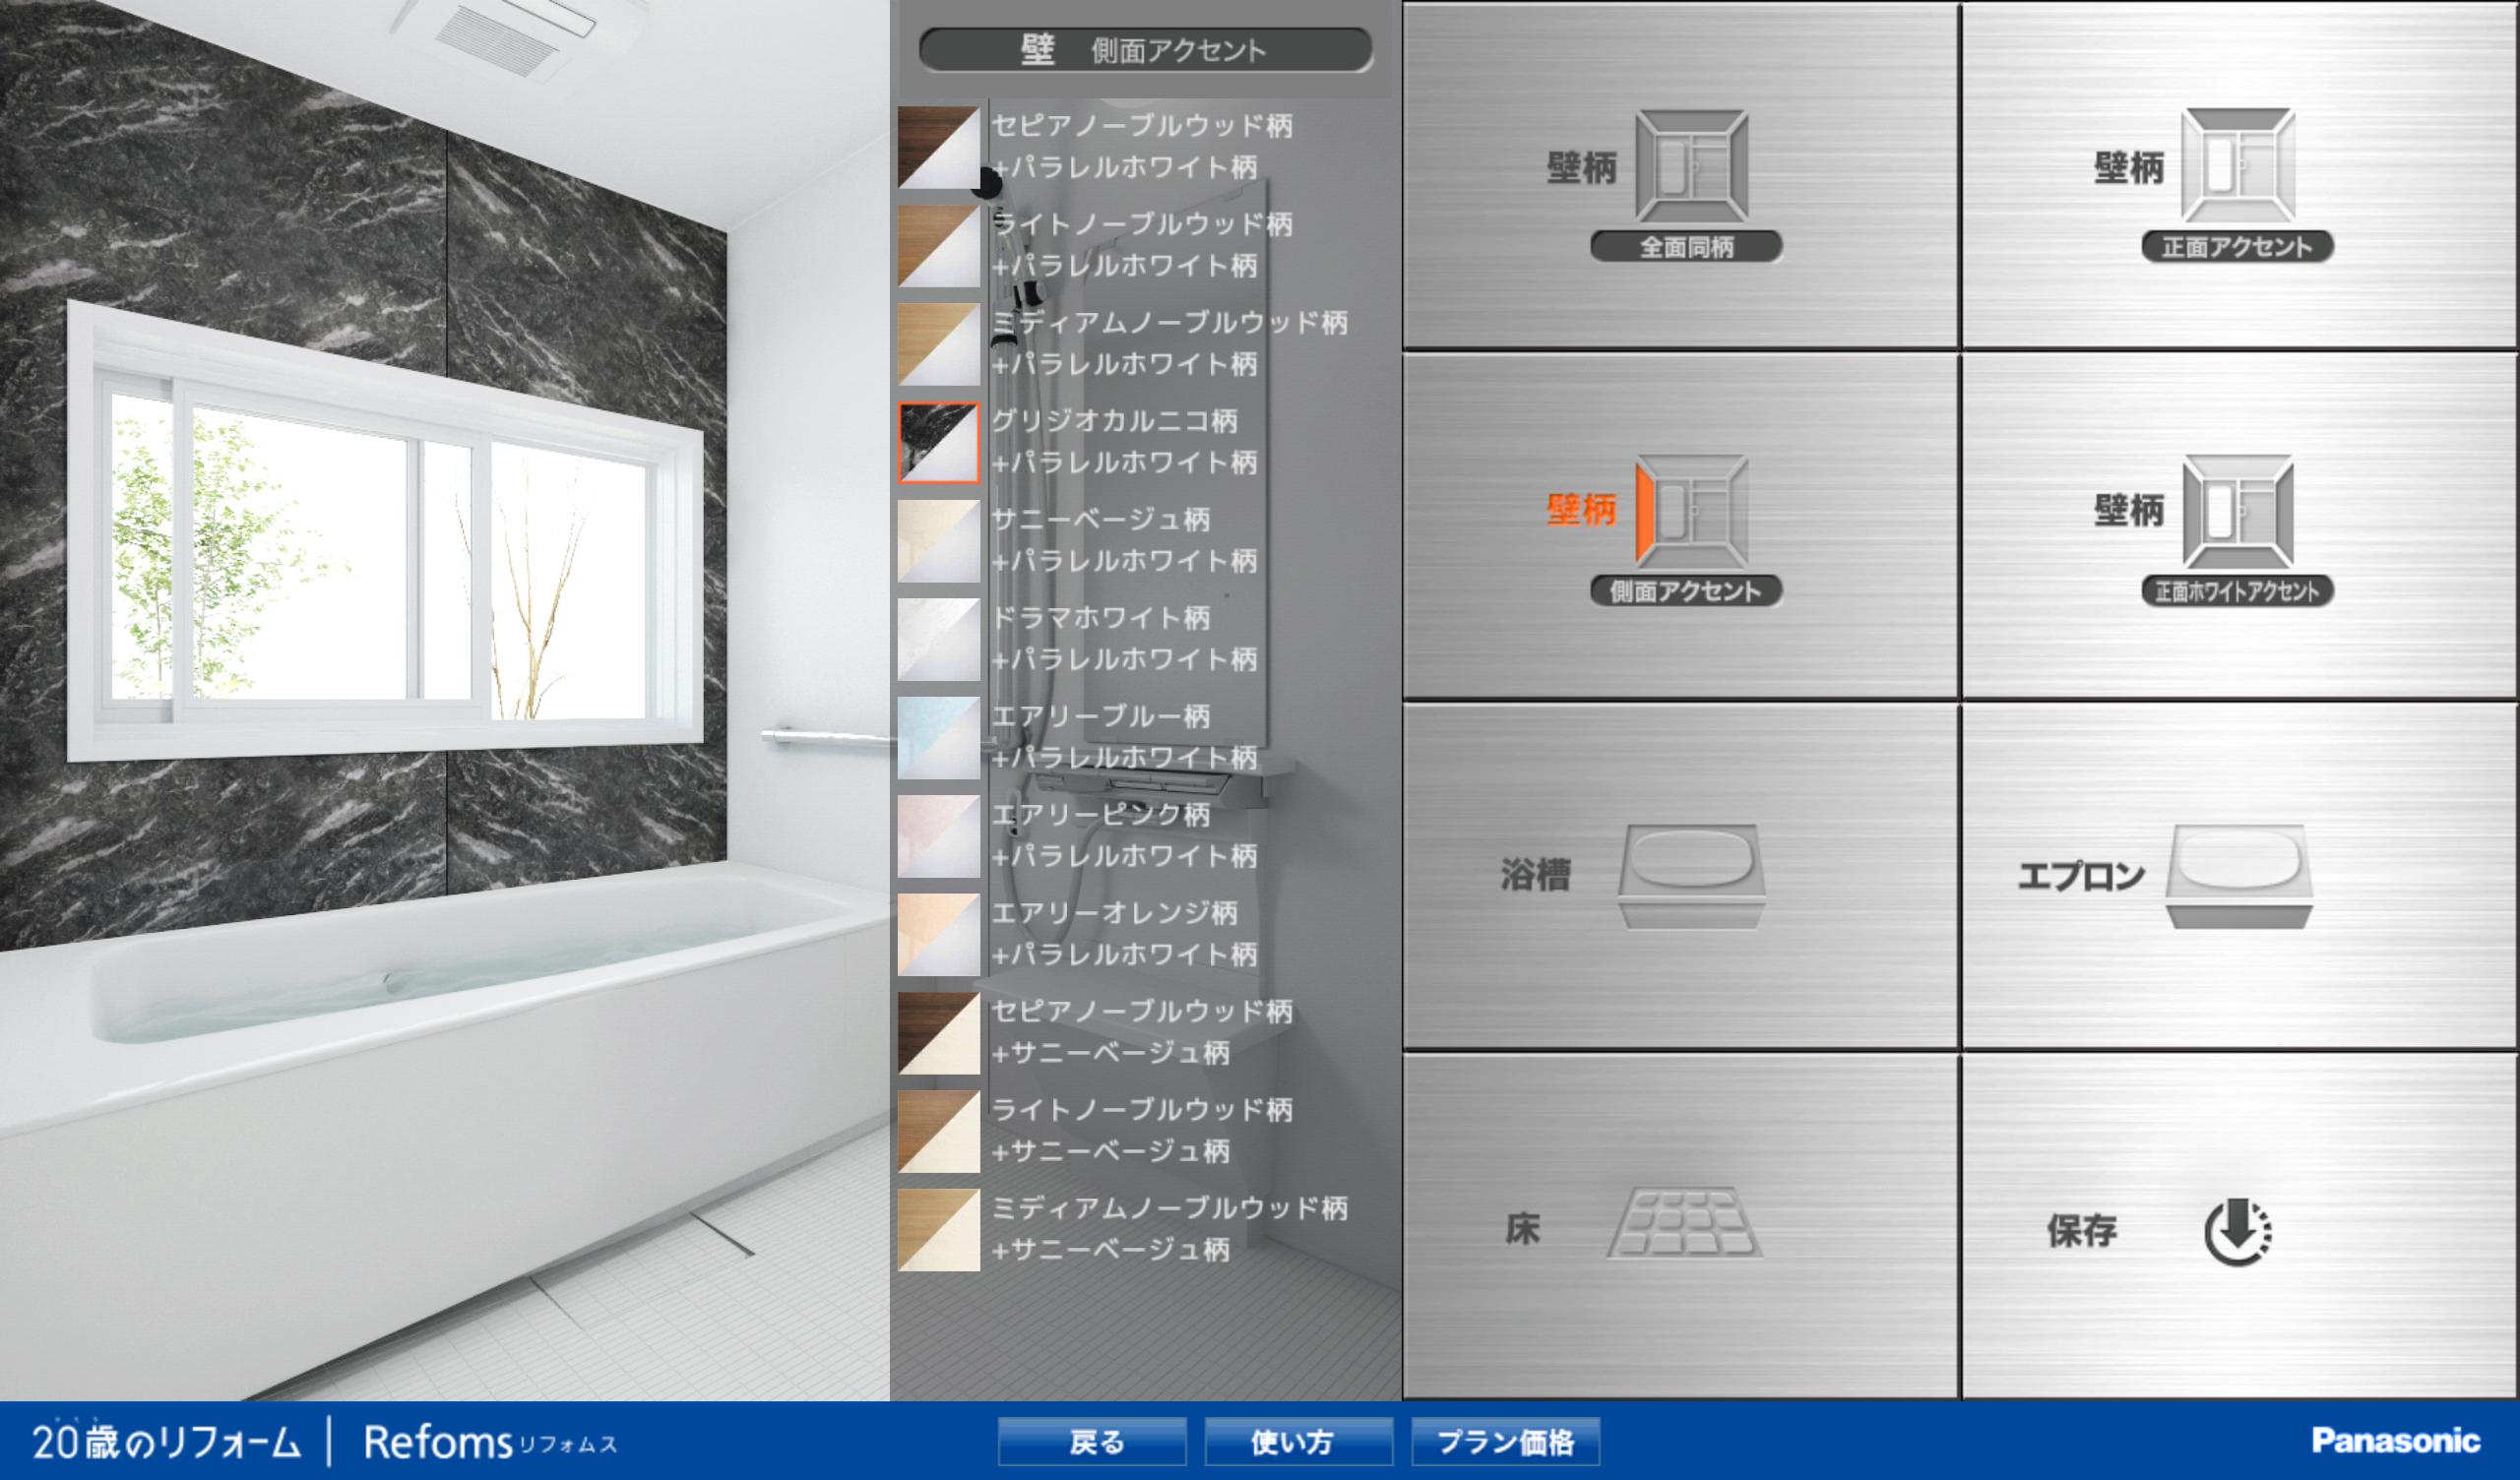Pick the ドラマホワイト柄 swatch
Image resolution: width=2520 pixels, height=1480 pixels.
point(938,639)
